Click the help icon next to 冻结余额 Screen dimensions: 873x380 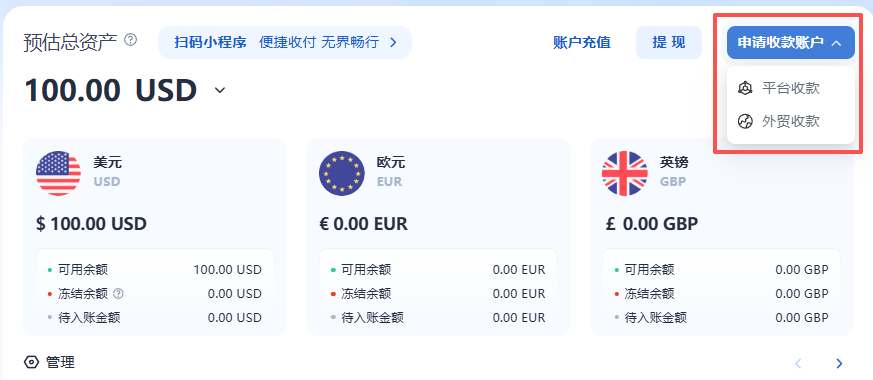(118, 293)
